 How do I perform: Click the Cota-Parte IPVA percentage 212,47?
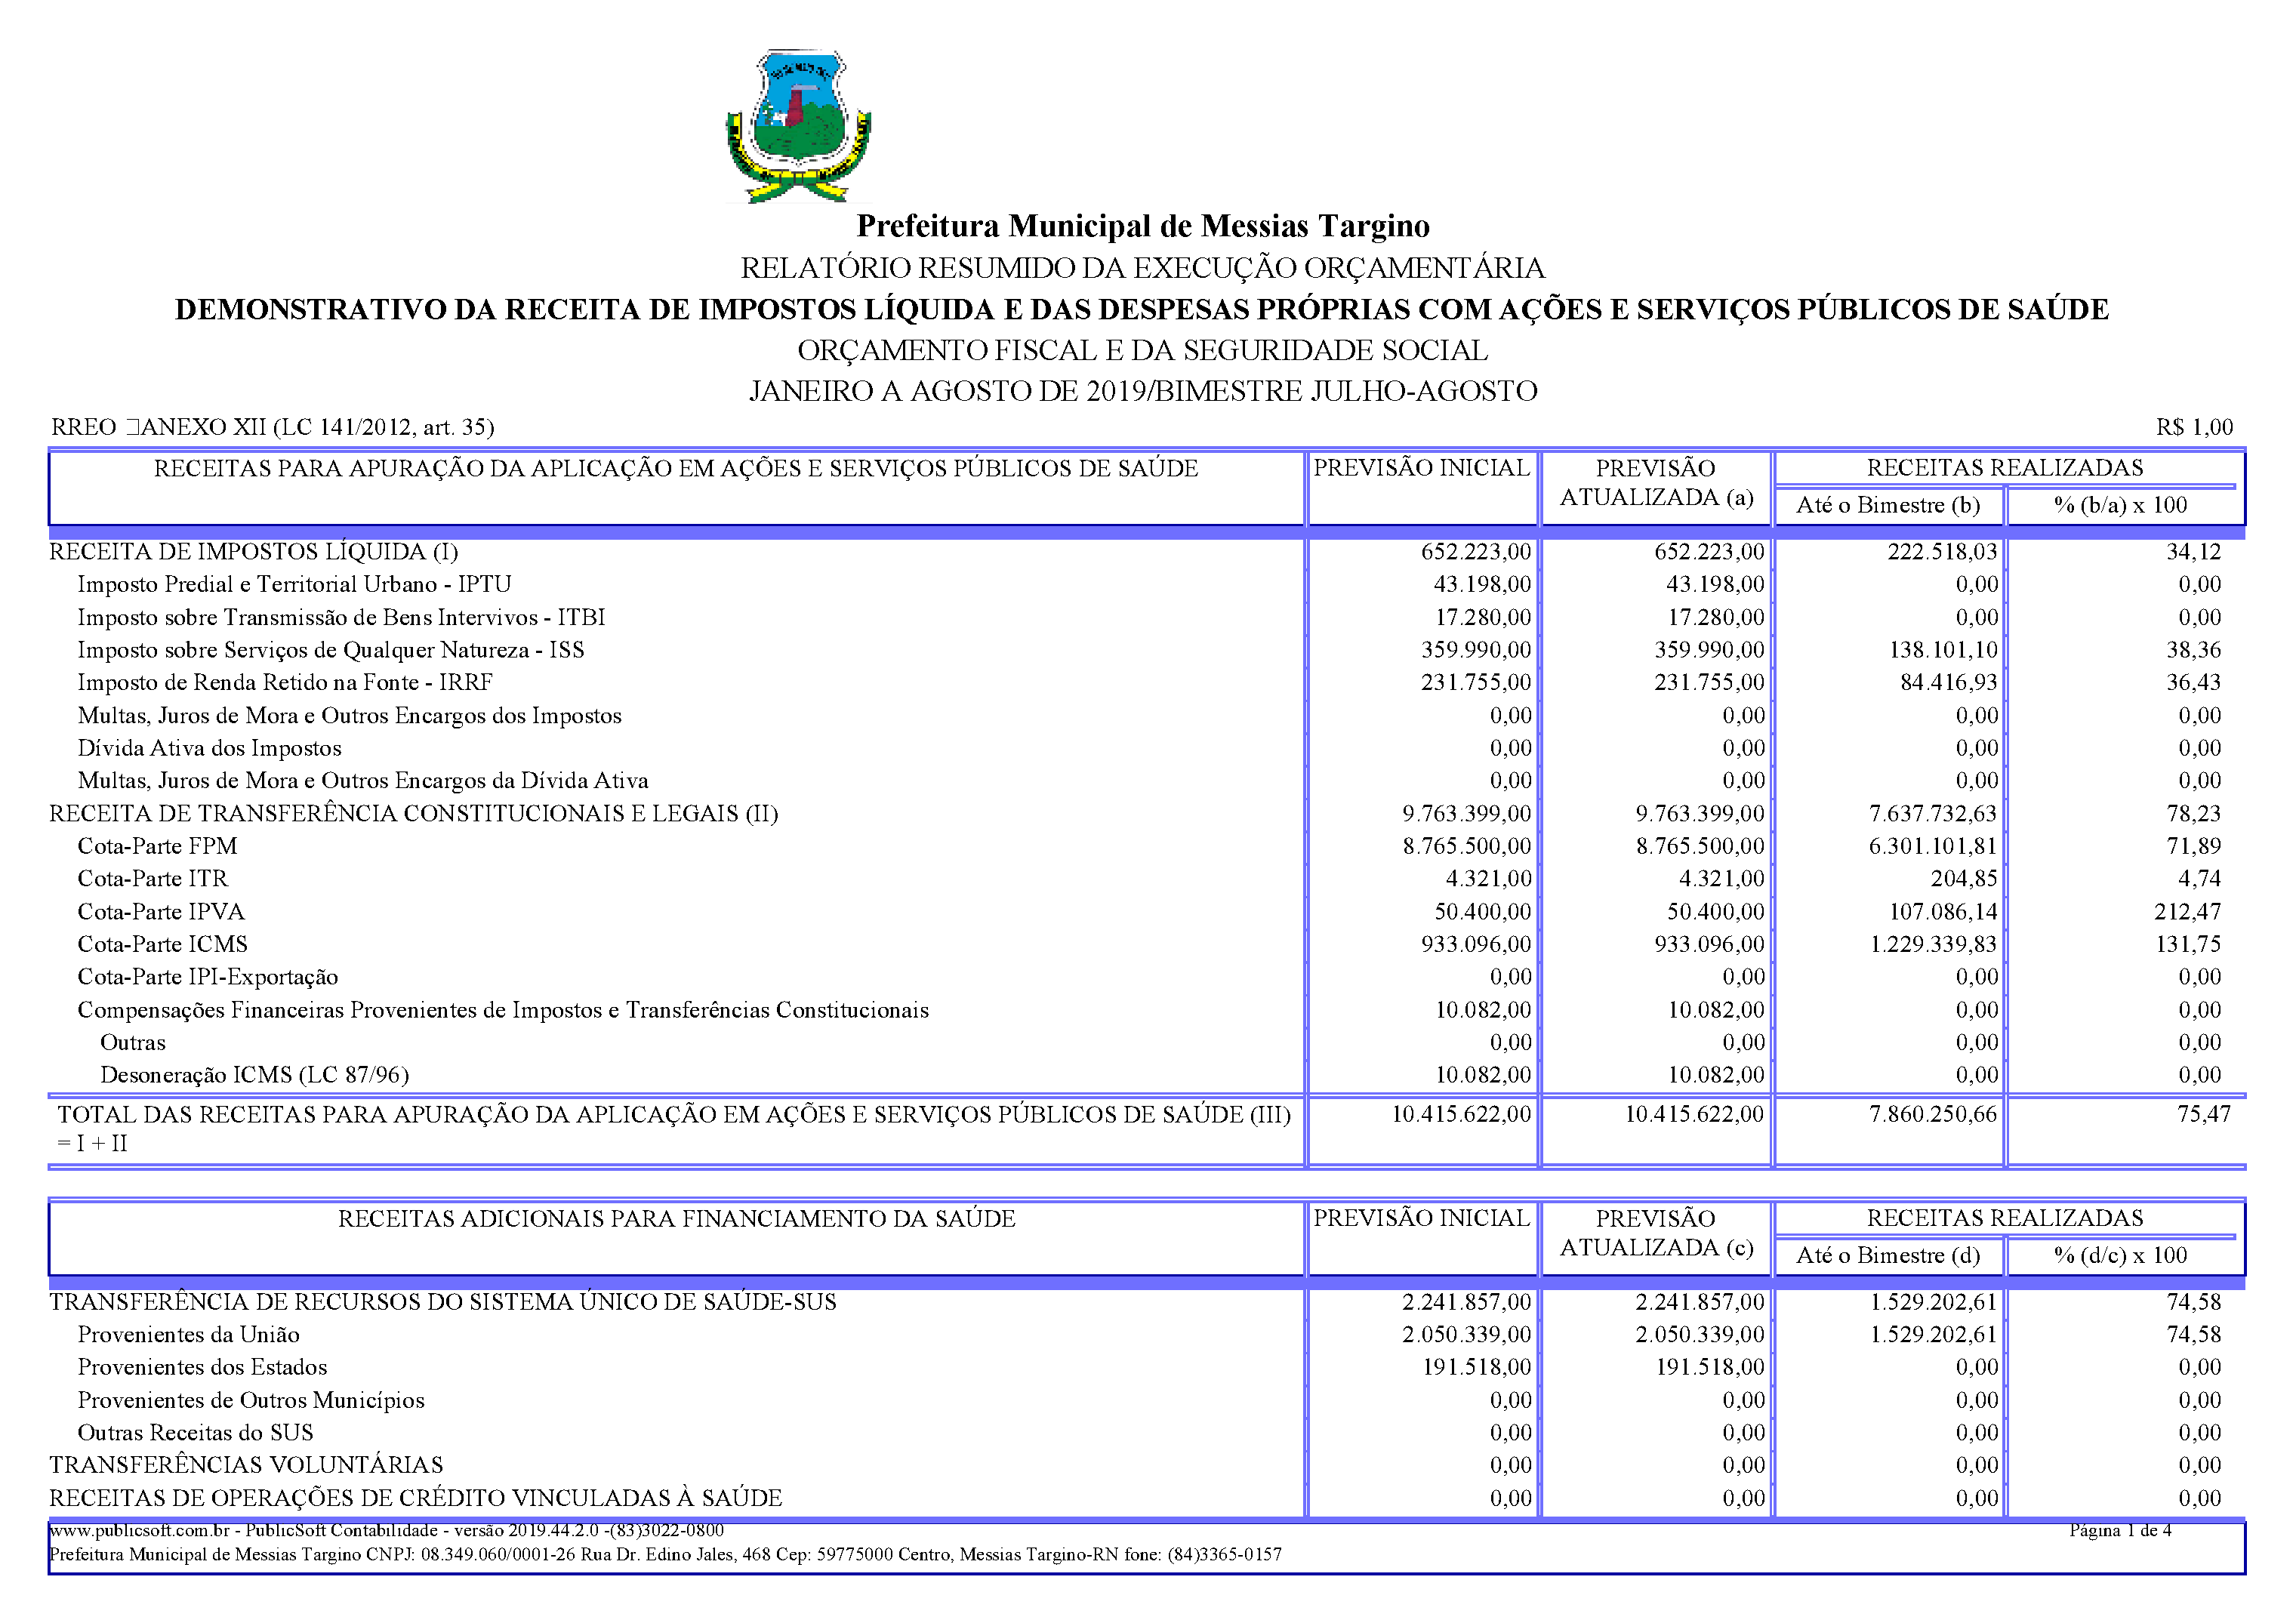(x=2187, y=912)
